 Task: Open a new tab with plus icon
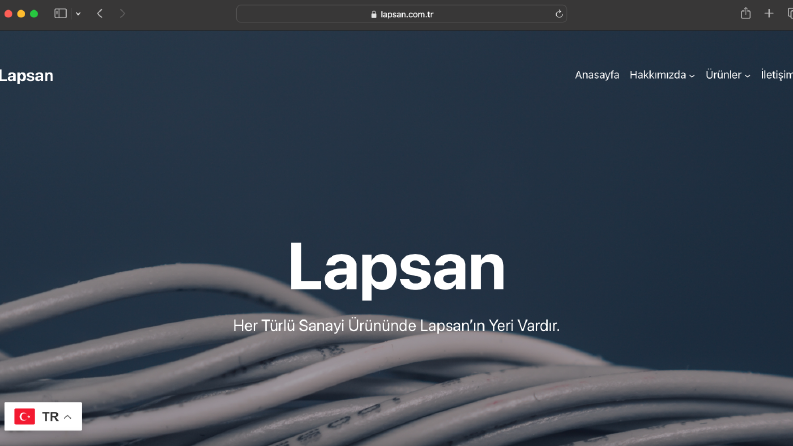click(x=769, y=14)
